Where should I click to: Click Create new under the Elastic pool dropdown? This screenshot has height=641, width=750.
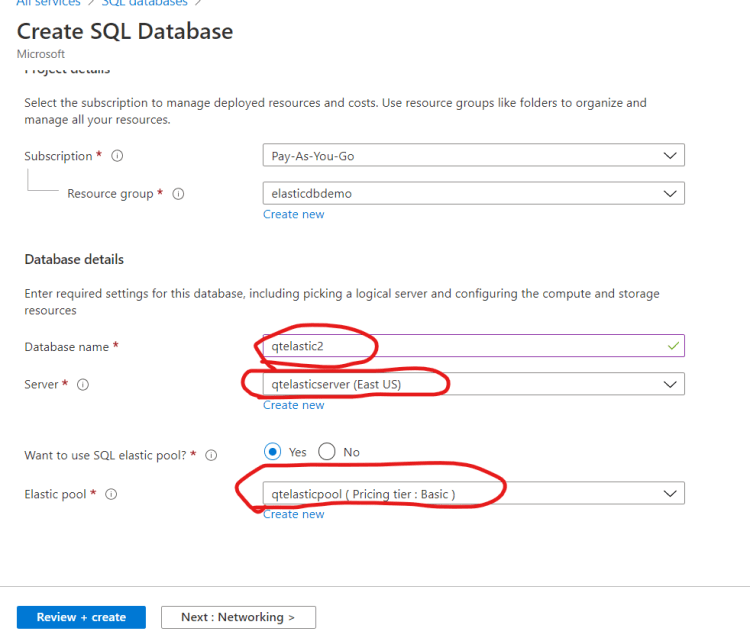(293, 514)
